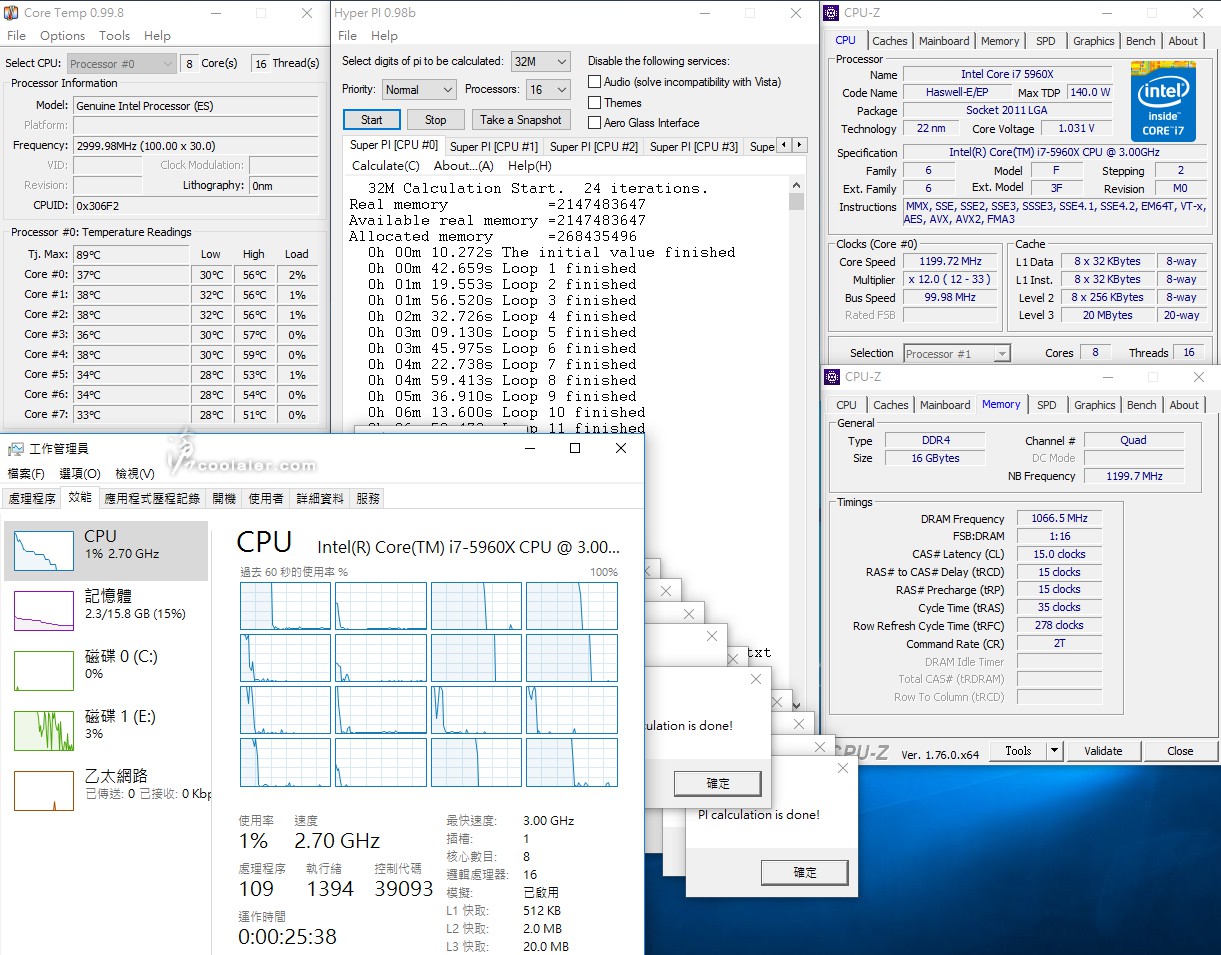Open Core Temp File menu
The width and height of the screenshot is (1221, 955).
point(17,35)
